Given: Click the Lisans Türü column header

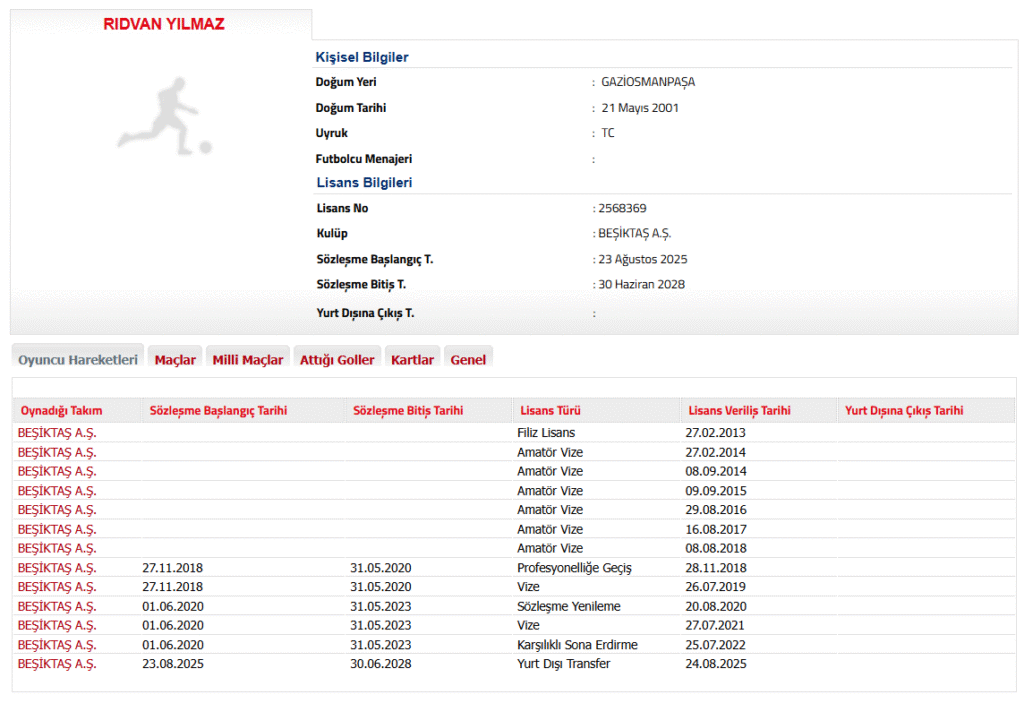Looking at the screenshot, I should pos(550,411).
